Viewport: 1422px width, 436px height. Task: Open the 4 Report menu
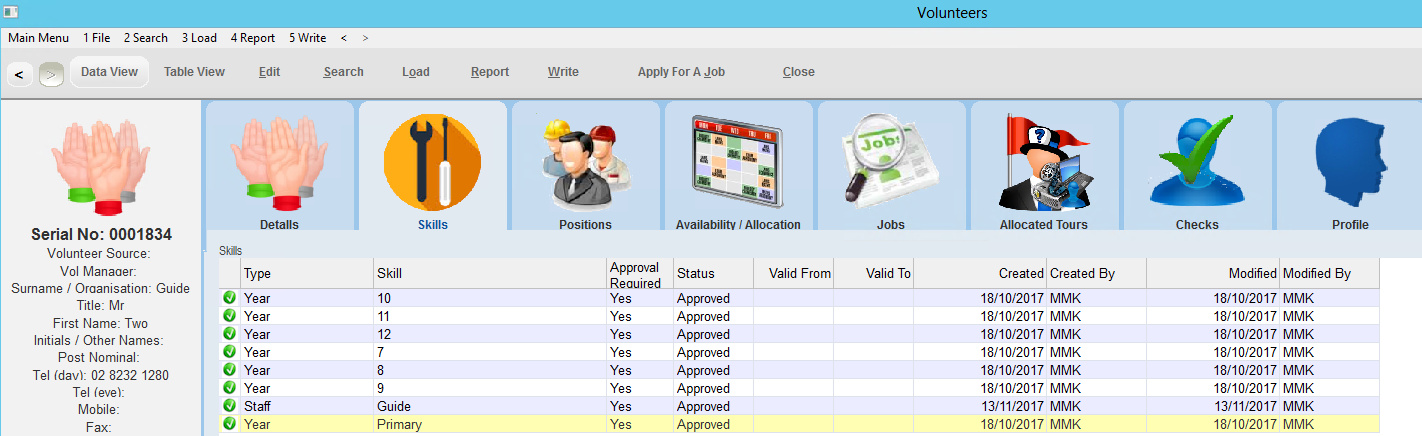(x=253, y=38)
